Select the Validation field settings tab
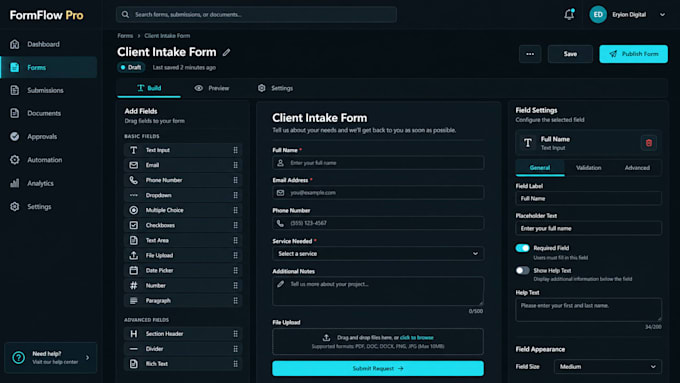680x383 pixels. pyautogui.click(x=588, y=167)
